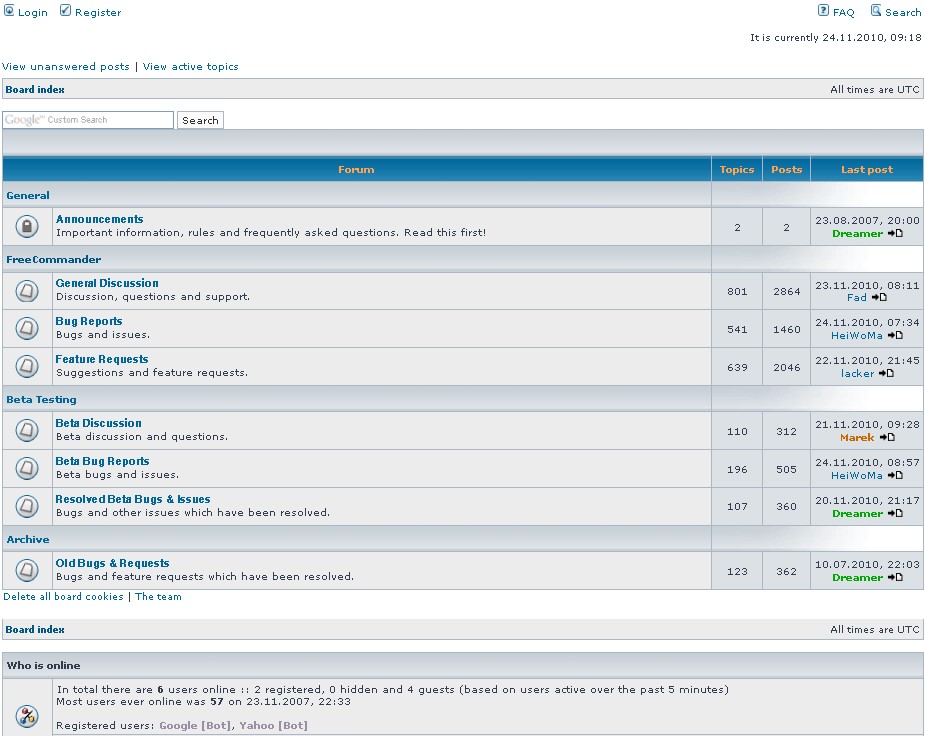Open latest post icon in Resolved Beta Bugs row
Screen dimensions: 925x736
tap(896, 514)
